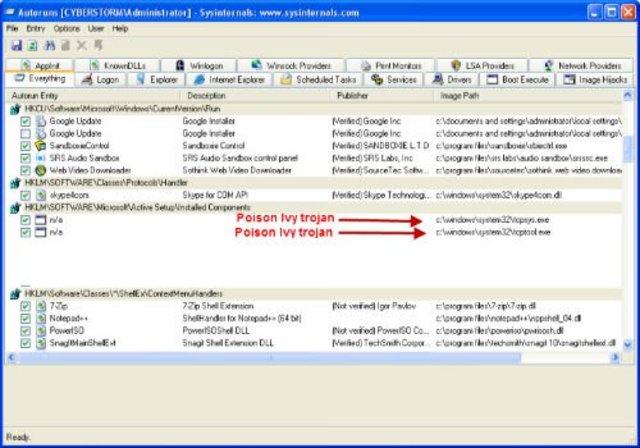Click icon of the unchecked Google Update entry
640x448 pixels.
pyautogui.click(x=40, y=133)
